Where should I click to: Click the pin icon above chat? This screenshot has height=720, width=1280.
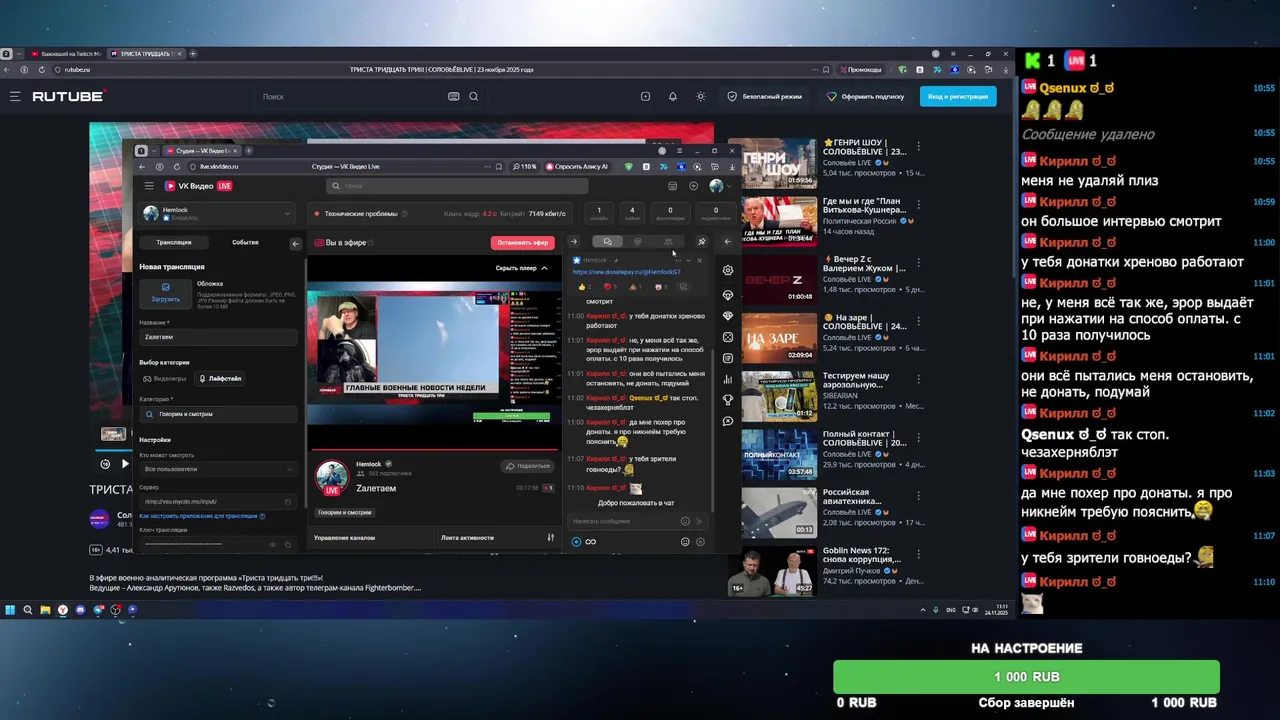[702, 242]
